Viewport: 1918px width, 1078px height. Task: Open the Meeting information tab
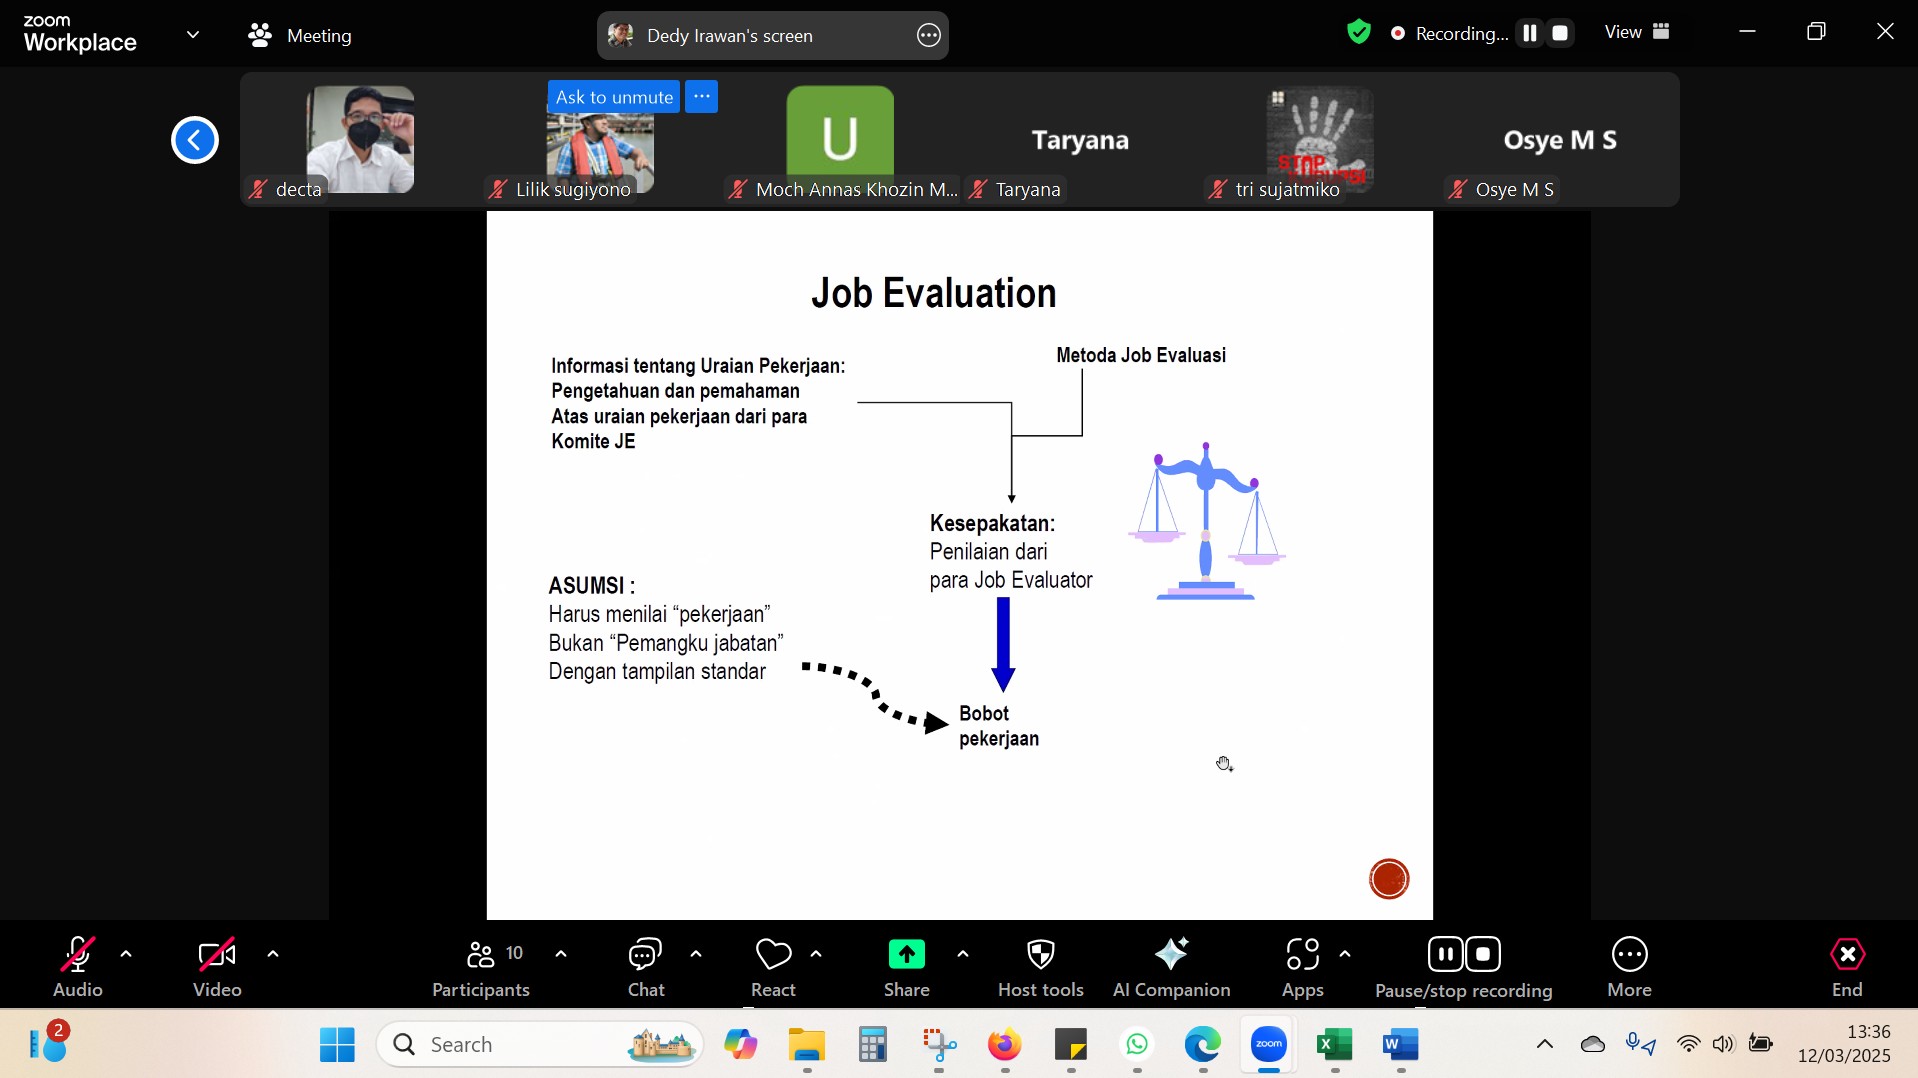pyautogui.click(x=301, y=35)
